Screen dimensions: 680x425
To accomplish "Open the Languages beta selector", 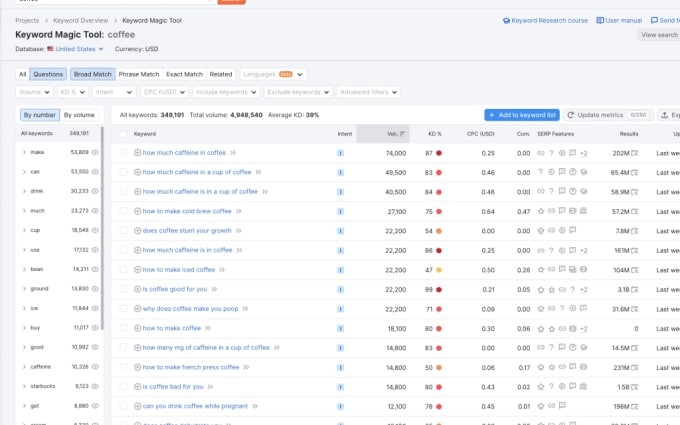I will (x=273, y=74).
